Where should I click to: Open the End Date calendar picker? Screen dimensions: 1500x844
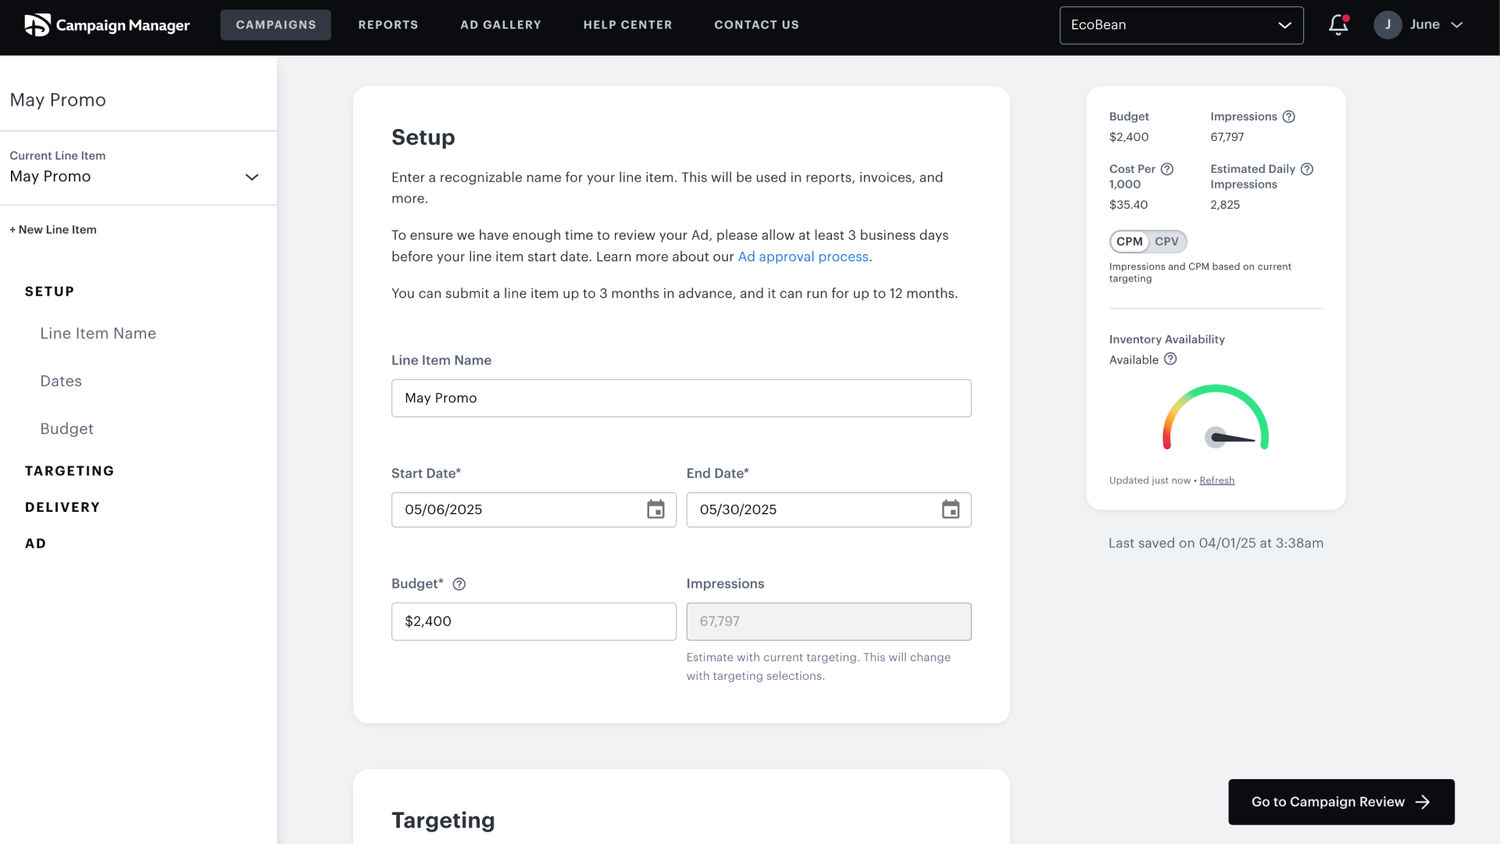[x=949, y=509]
